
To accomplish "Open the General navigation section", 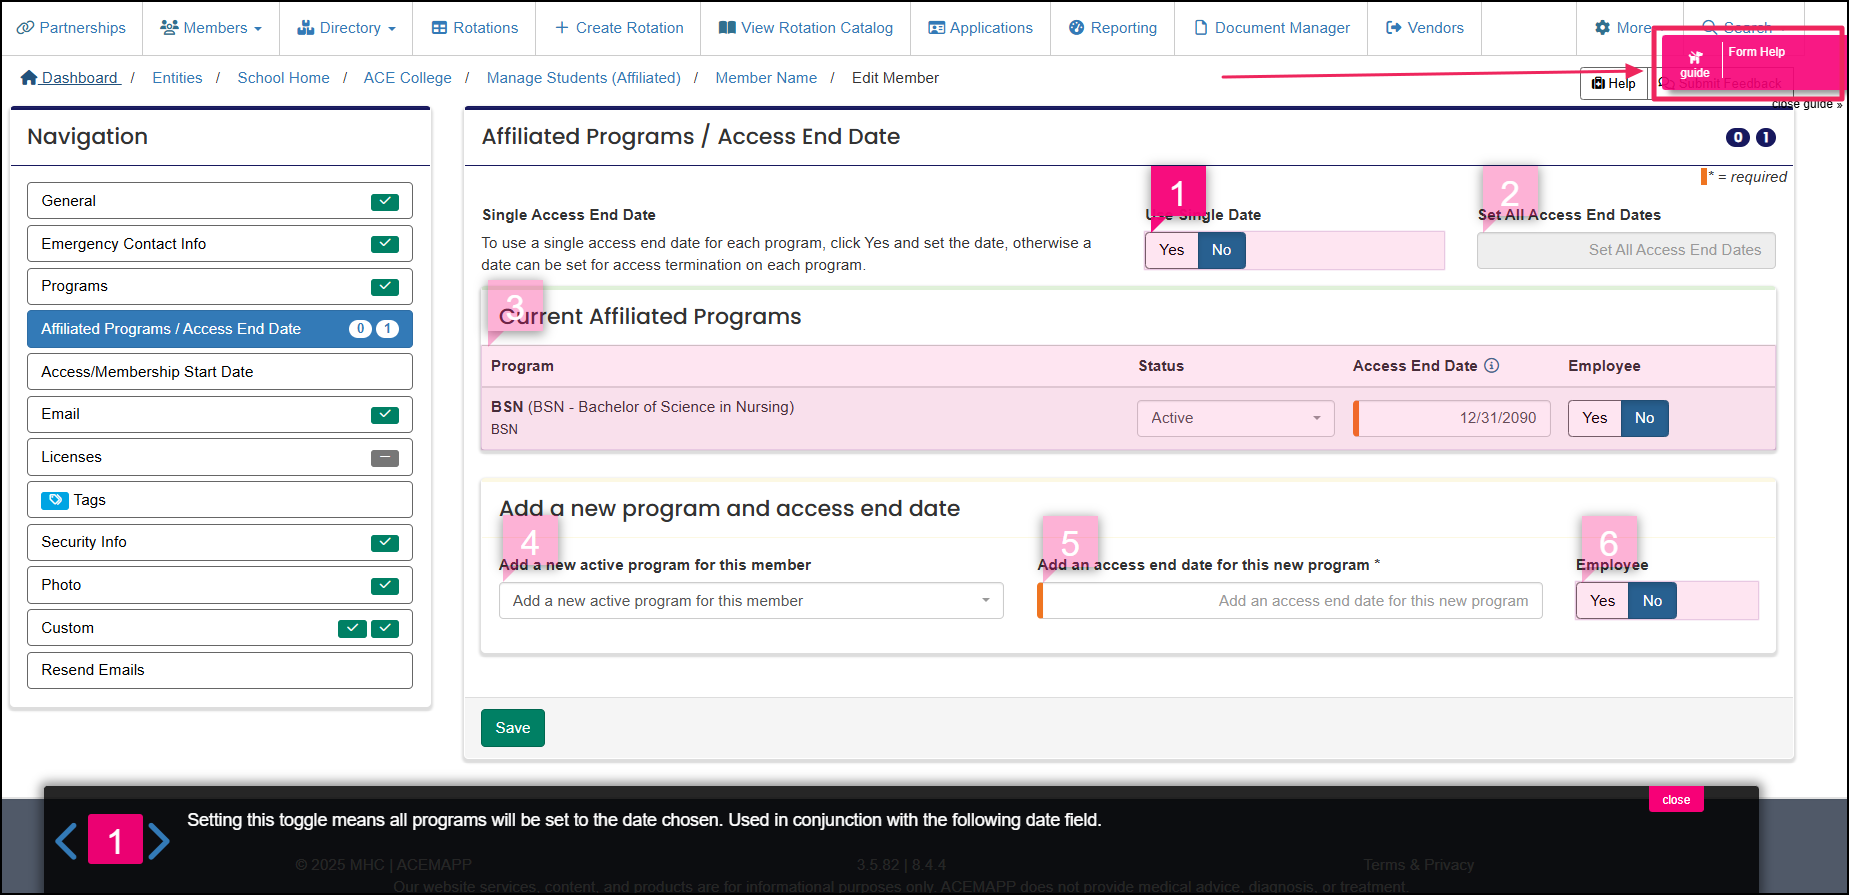I will [219, 201].
